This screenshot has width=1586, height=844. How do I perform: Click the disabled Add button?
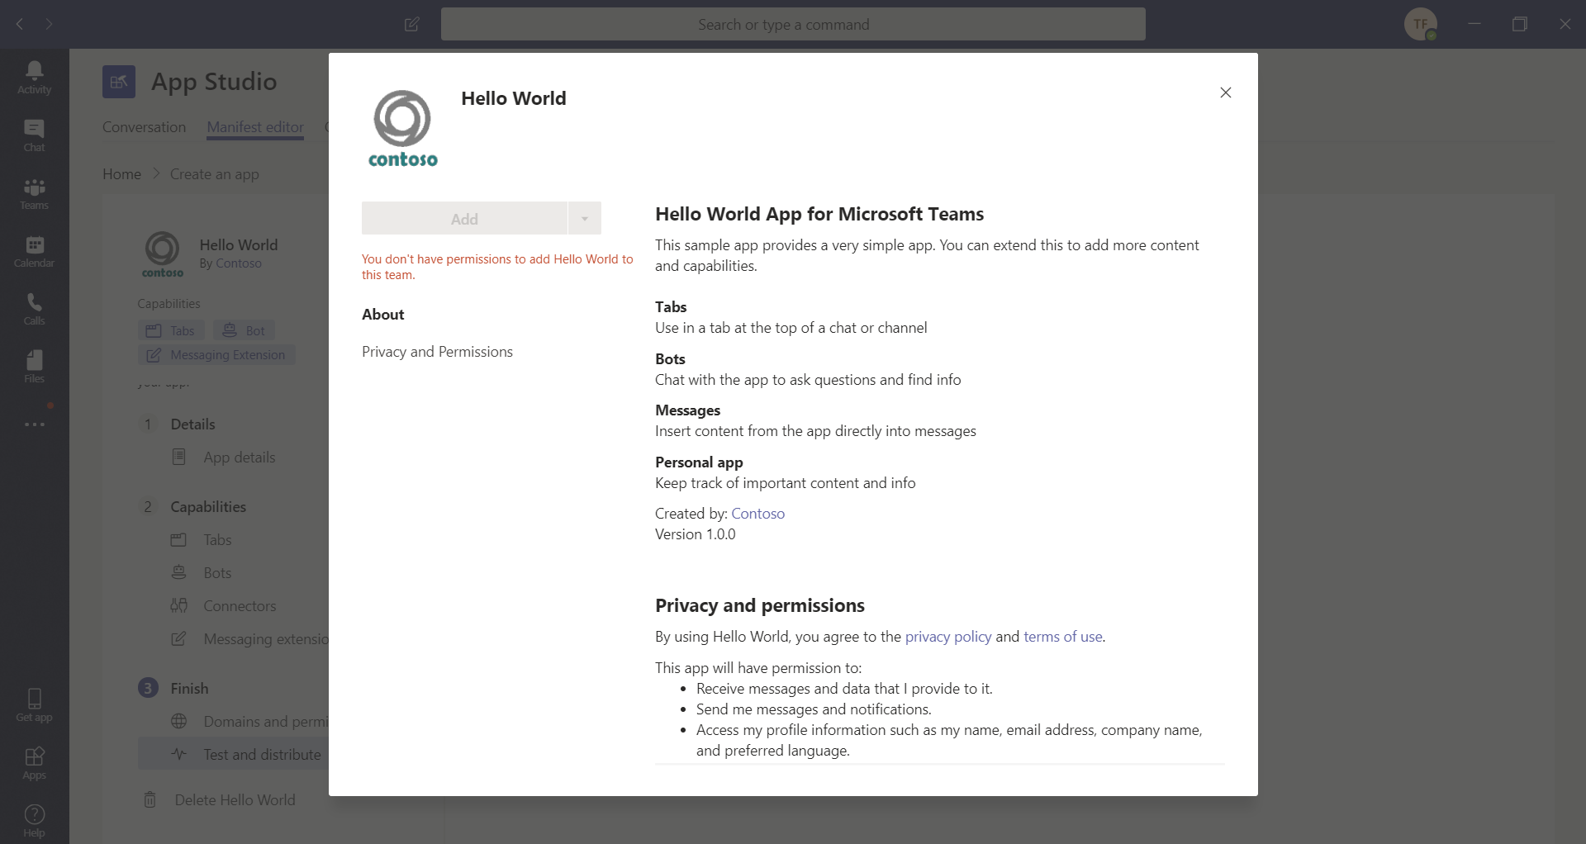464,218
